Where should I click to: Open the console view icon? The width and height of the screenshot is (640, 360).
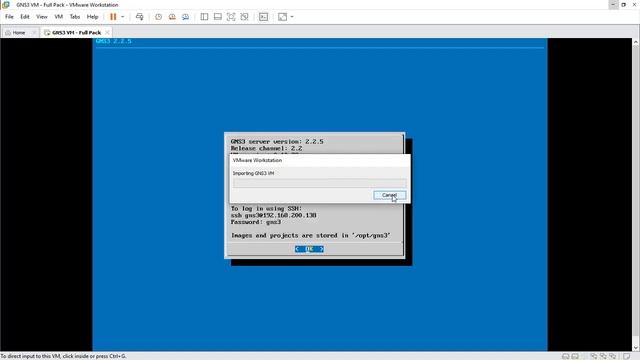264,17
